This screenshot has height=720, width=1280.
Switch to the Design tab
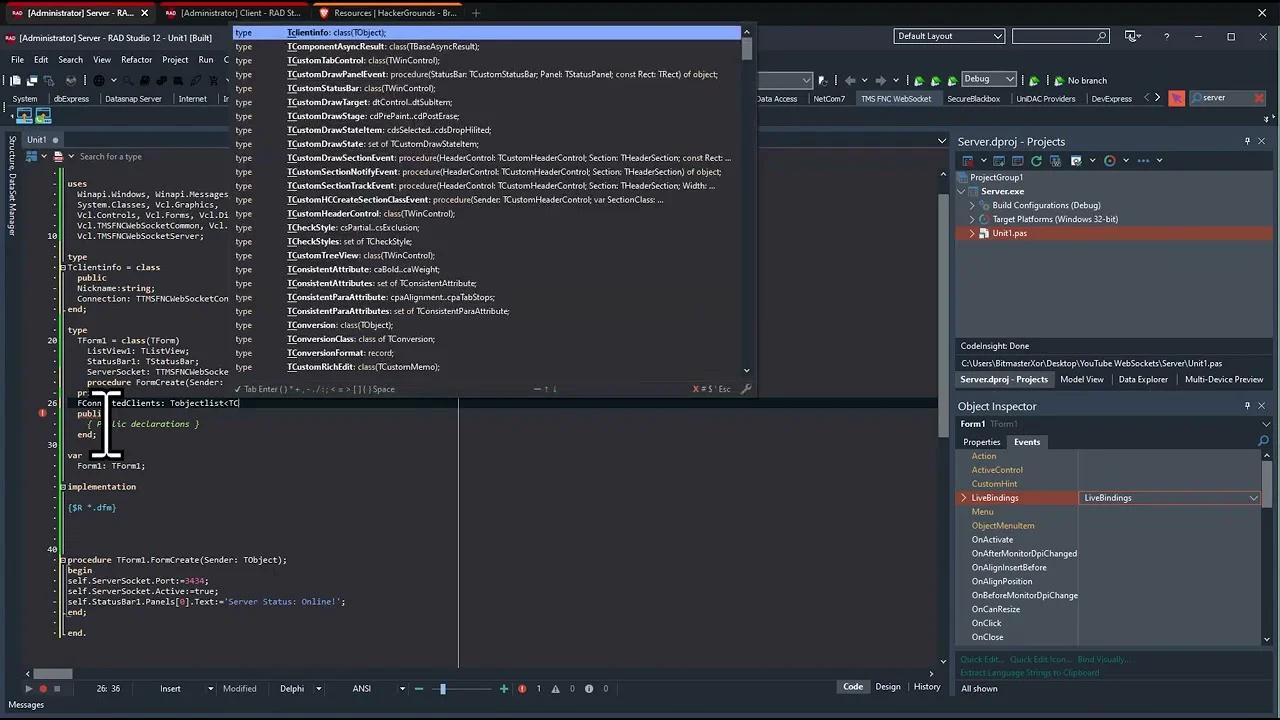click(x=887, y=687)
